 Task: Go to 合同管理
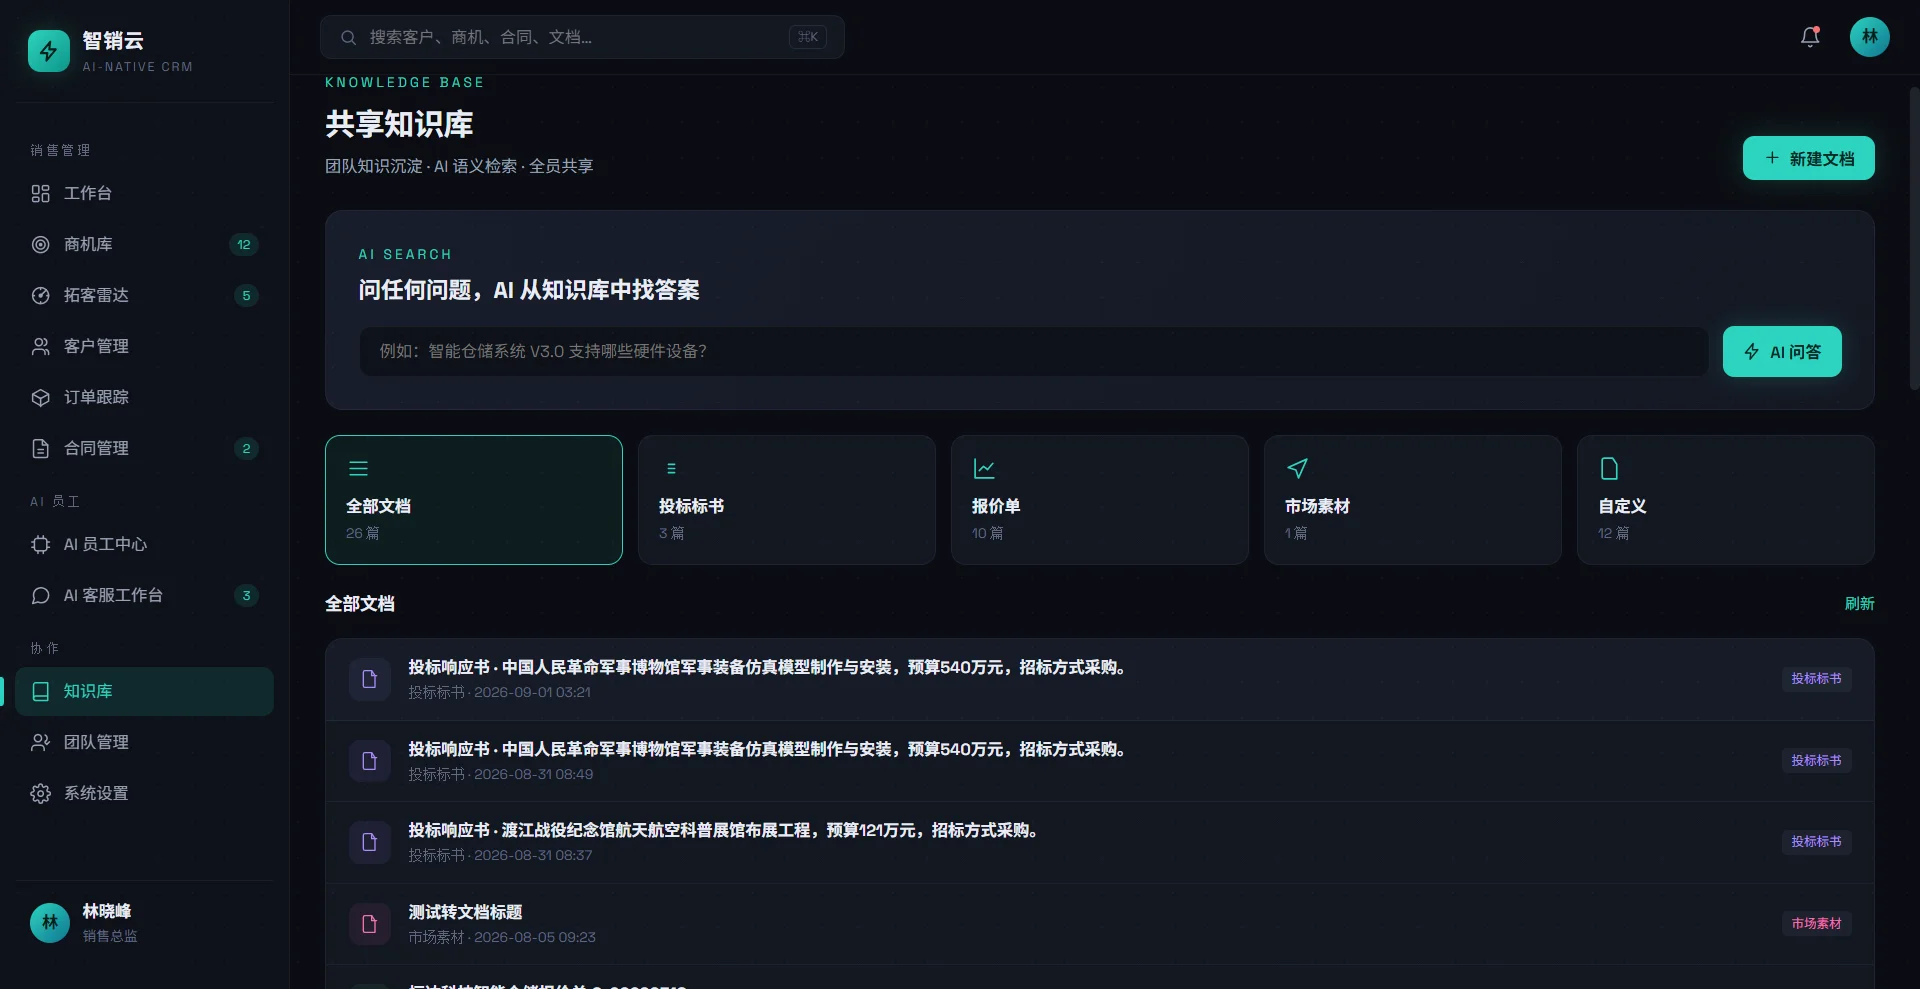144,448
